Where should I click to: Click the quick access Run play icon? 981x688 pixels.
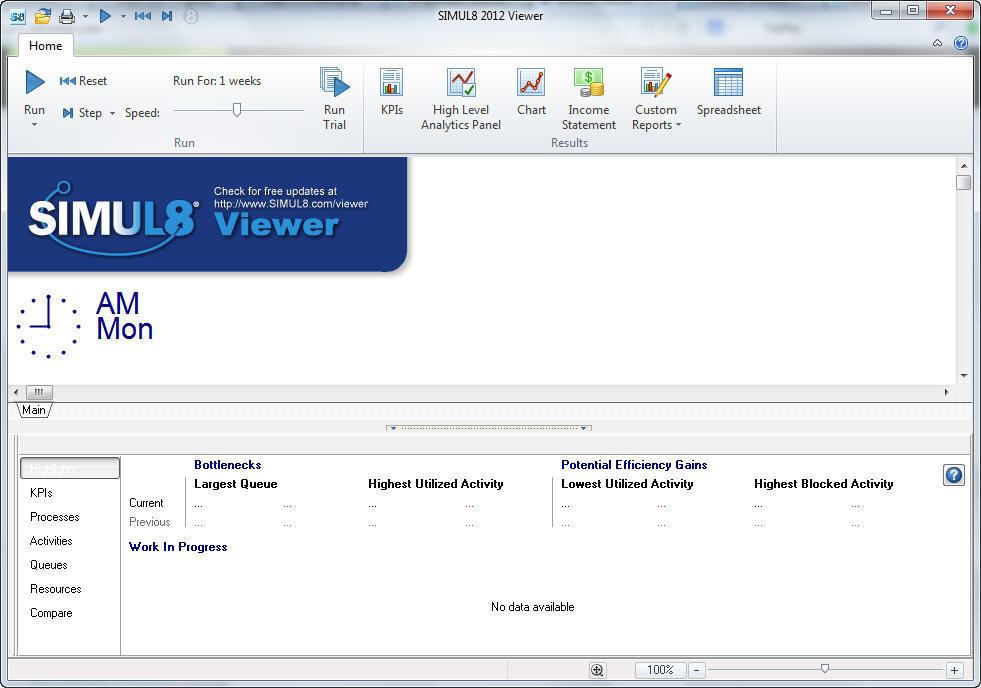105,16
